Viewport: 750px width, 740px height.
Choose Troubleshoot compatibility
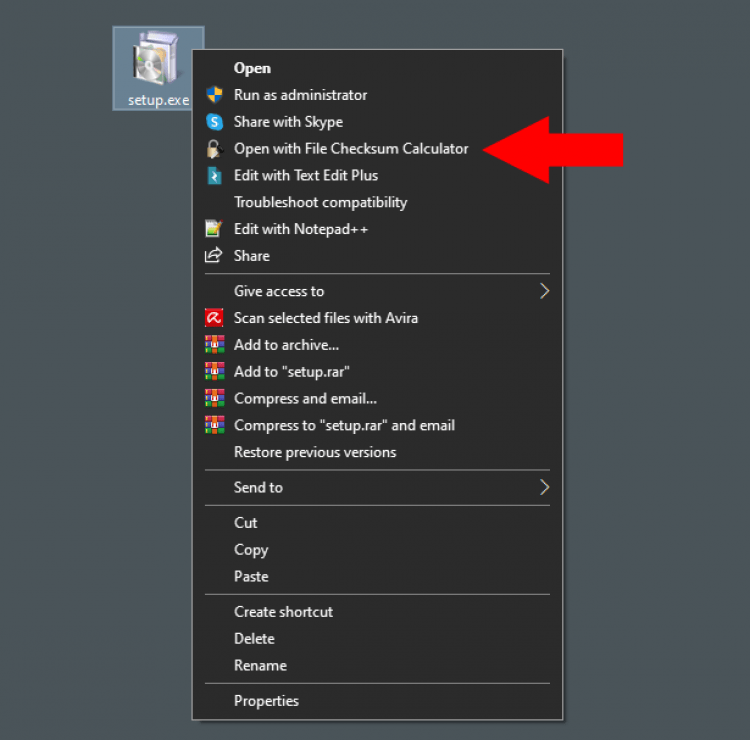pos(320,202)
